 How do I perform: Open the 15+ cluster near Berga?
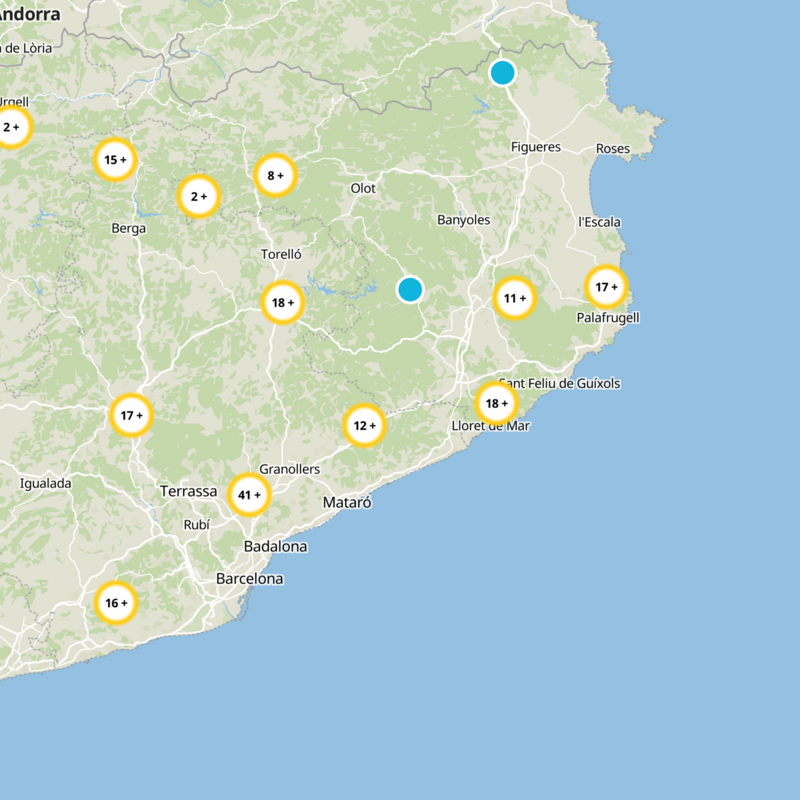(115, 158)
